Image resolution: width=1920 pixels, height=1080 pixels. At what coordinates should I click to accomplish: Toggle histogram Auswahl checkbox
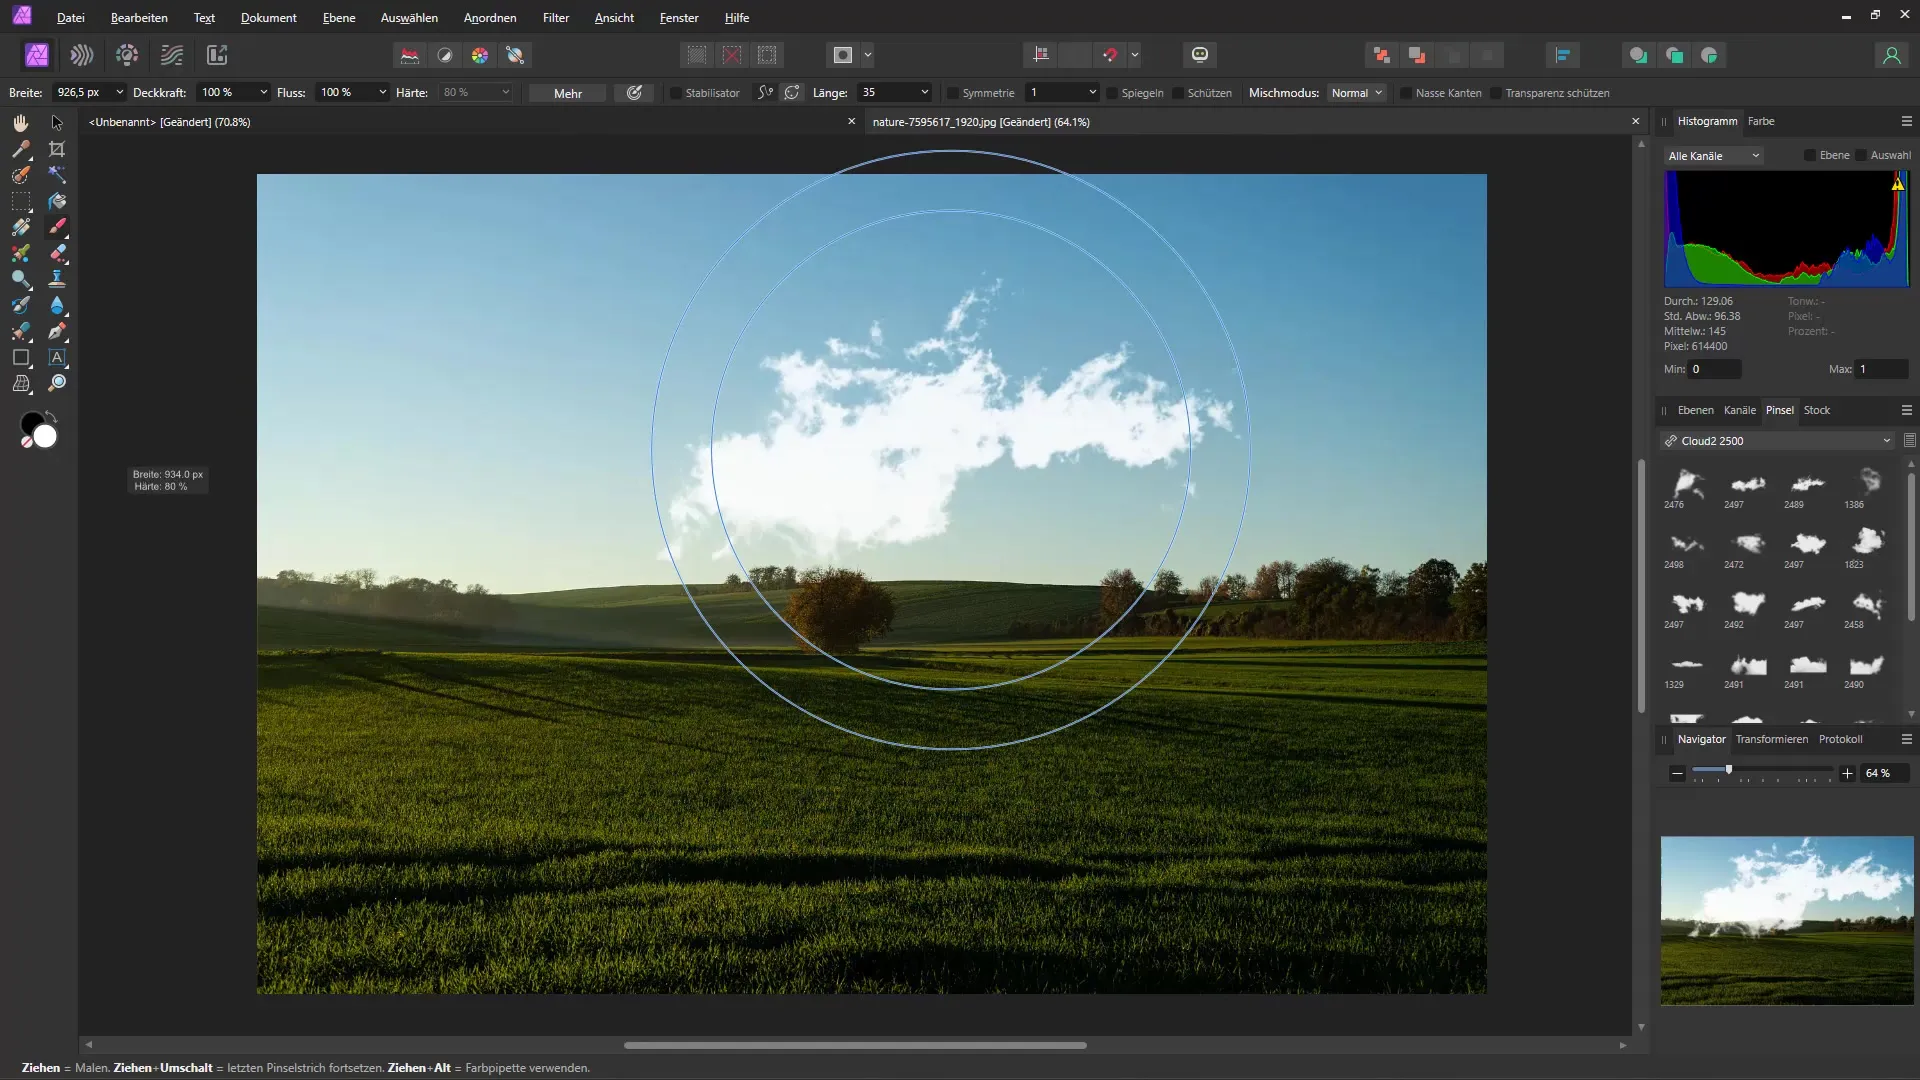tap(1861, 155)
